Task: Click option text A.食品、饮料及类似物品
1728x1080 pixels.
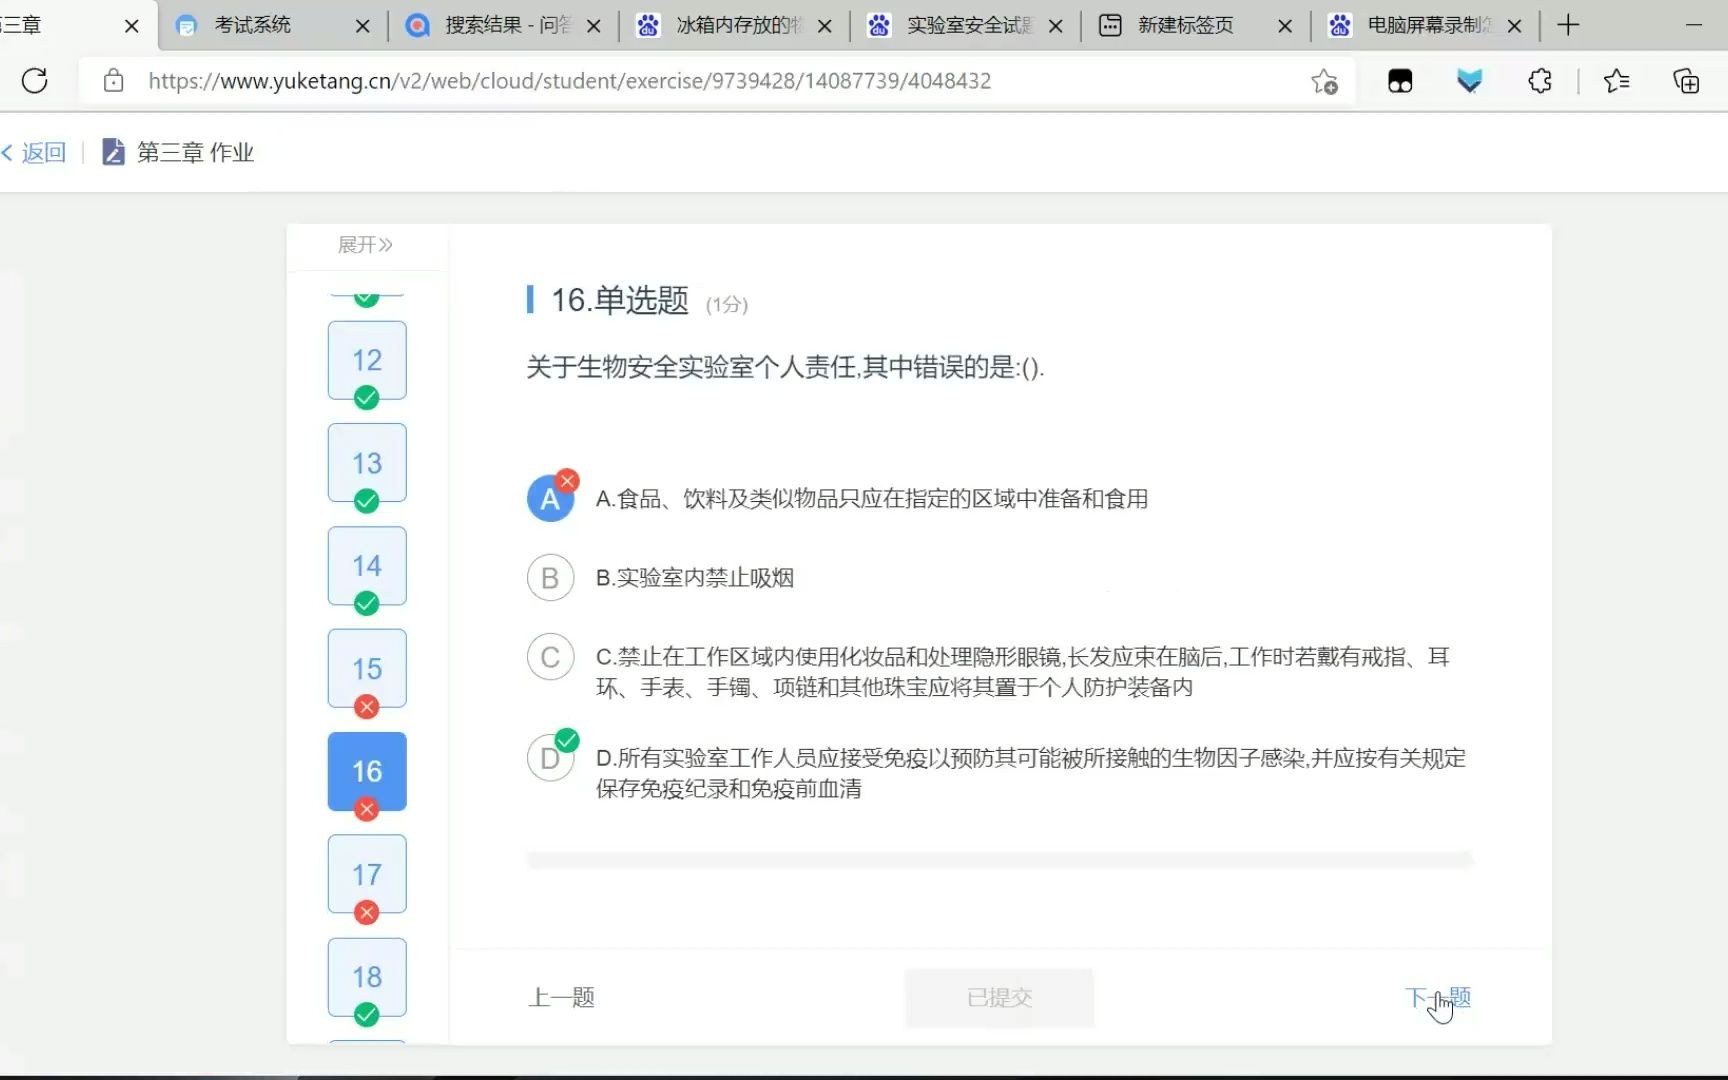Action: (872, 498)
